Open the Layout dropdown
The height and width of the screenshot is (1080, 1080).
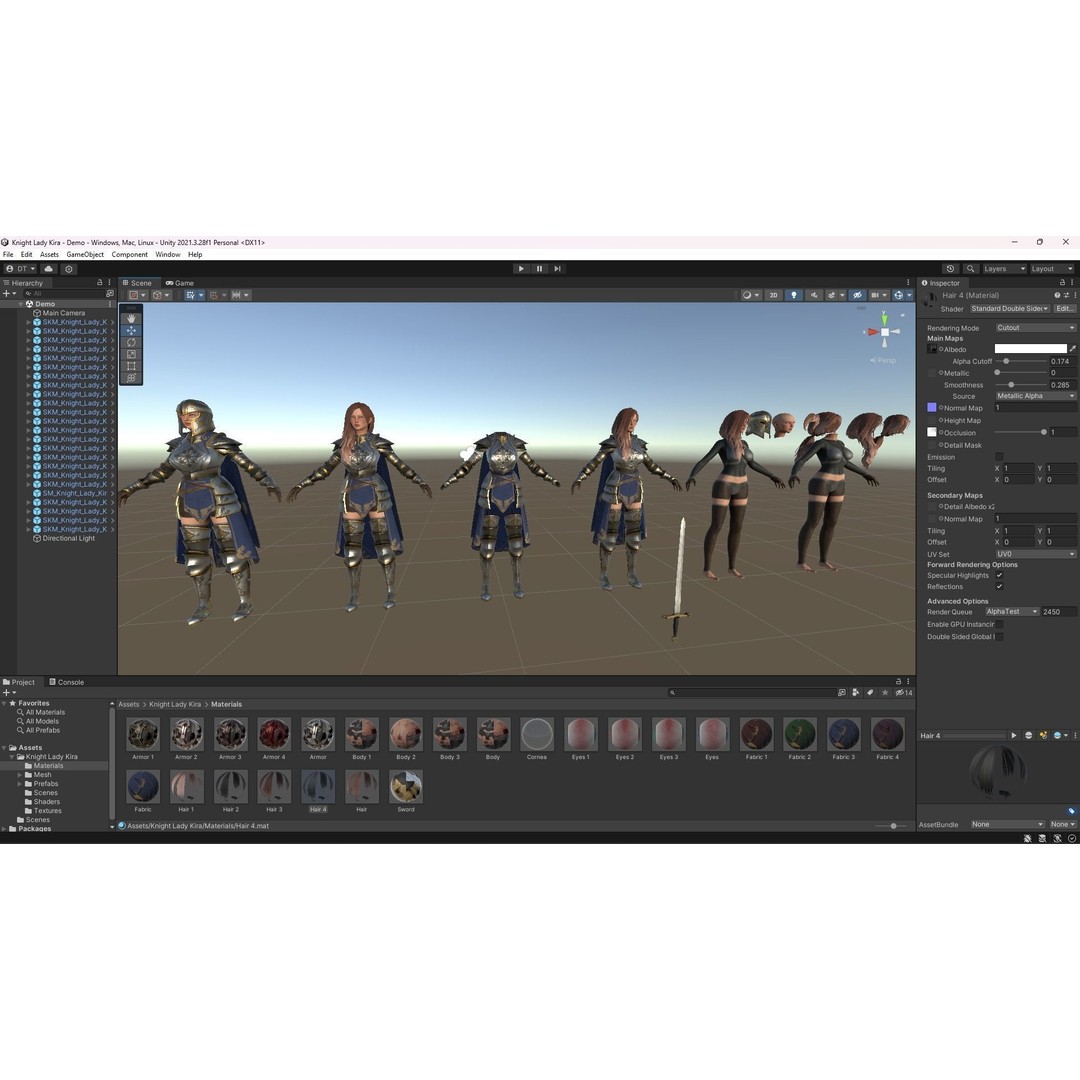[x=1051, y=269]
